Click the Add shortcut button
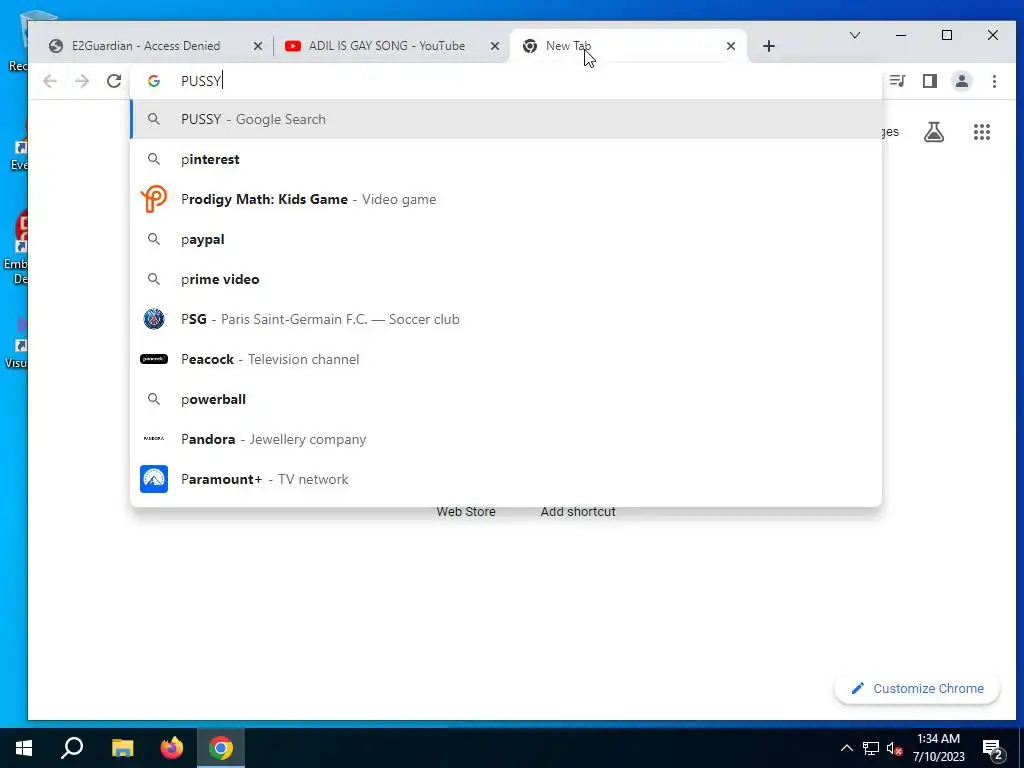 tap(578, 511)
